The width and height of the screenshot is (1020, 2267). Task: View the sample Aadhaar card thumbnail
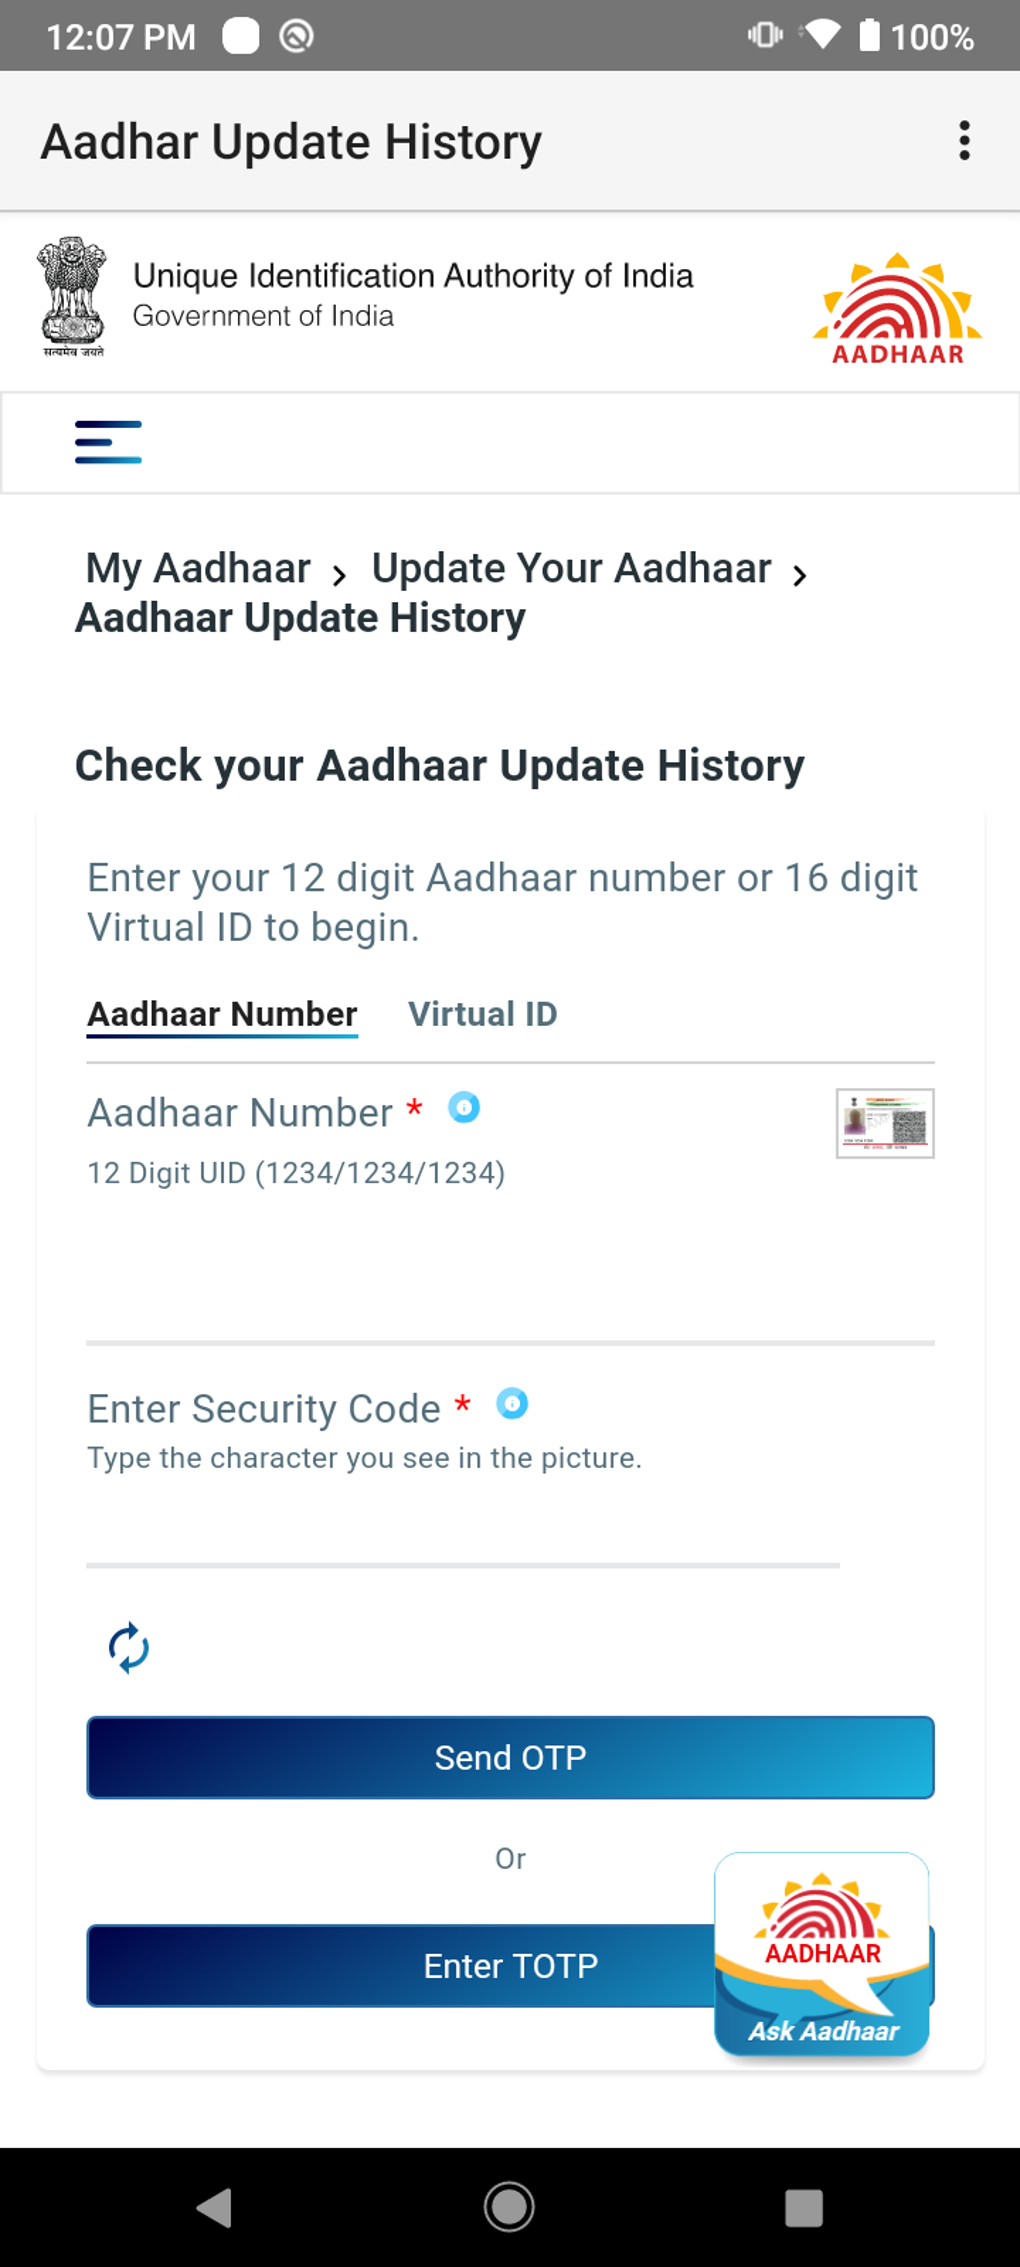tap(885, 1123)
